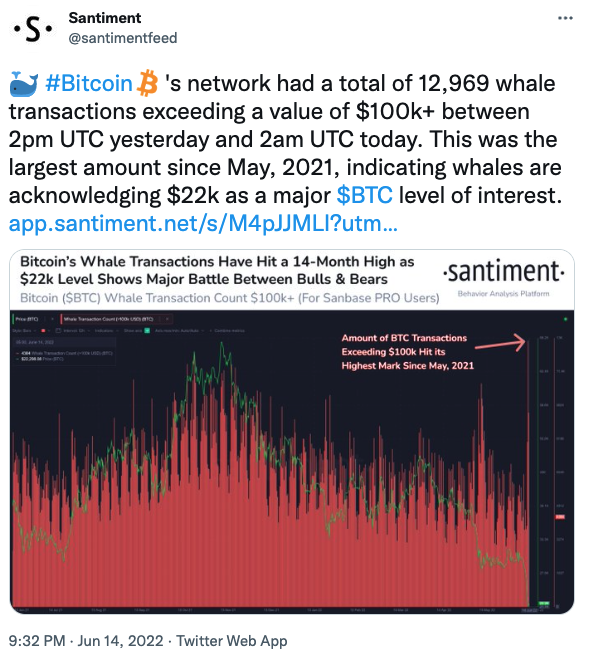Open the tweet's three-dot more options menu
The width and height of the screenshot is (589, 659).
coord(565,18)
